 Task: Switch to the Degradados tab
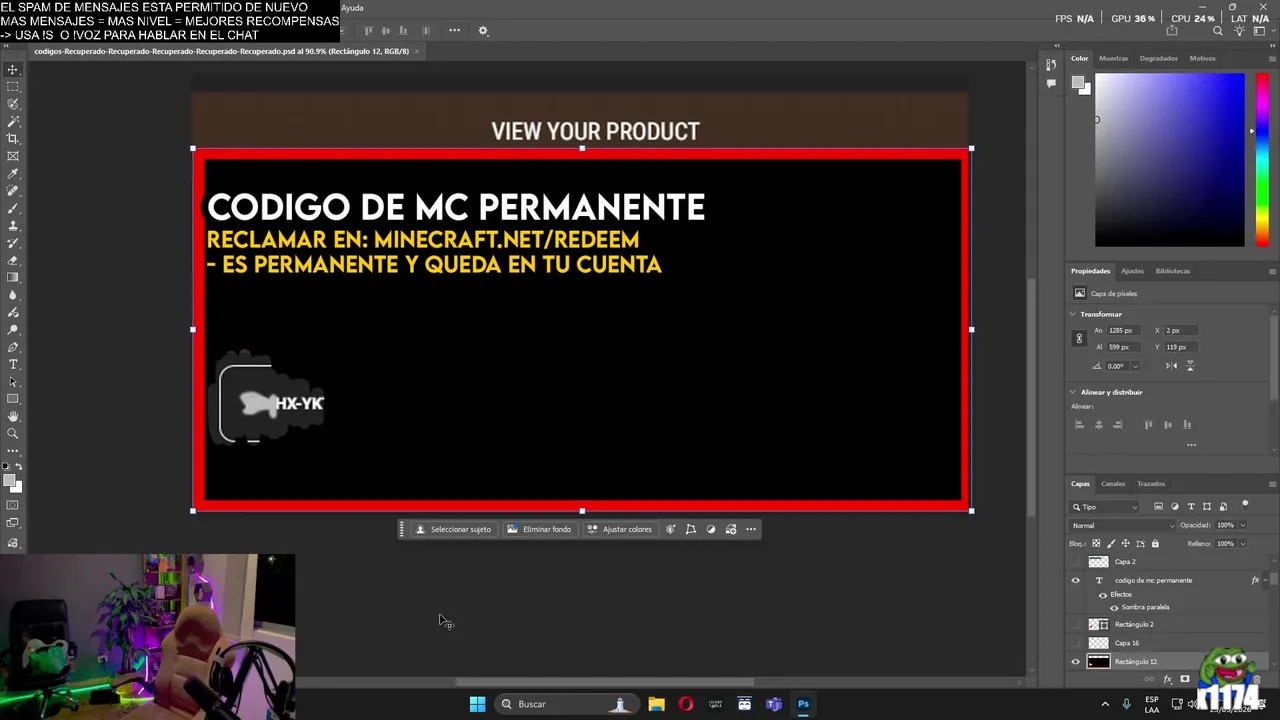click(x=1158, y=58)
